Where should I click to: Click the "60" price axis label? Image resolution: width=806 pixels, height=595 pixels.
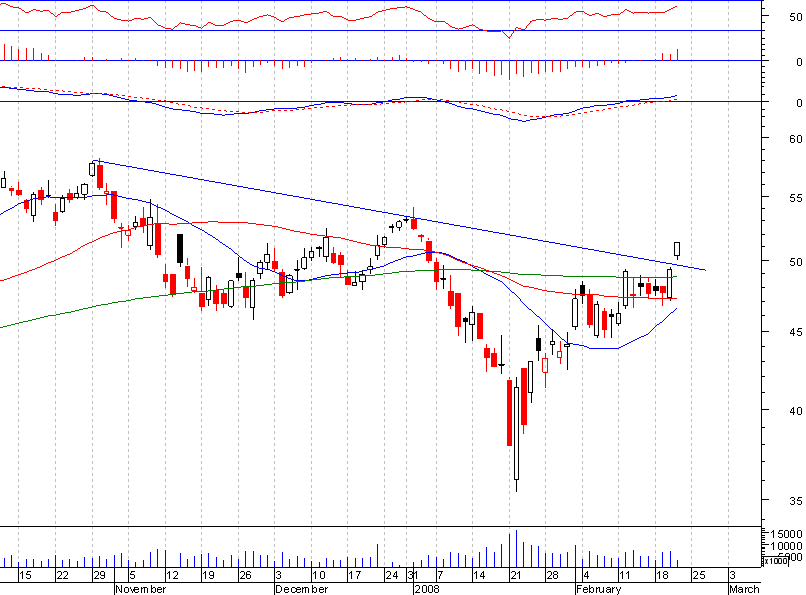coord(796,139)
